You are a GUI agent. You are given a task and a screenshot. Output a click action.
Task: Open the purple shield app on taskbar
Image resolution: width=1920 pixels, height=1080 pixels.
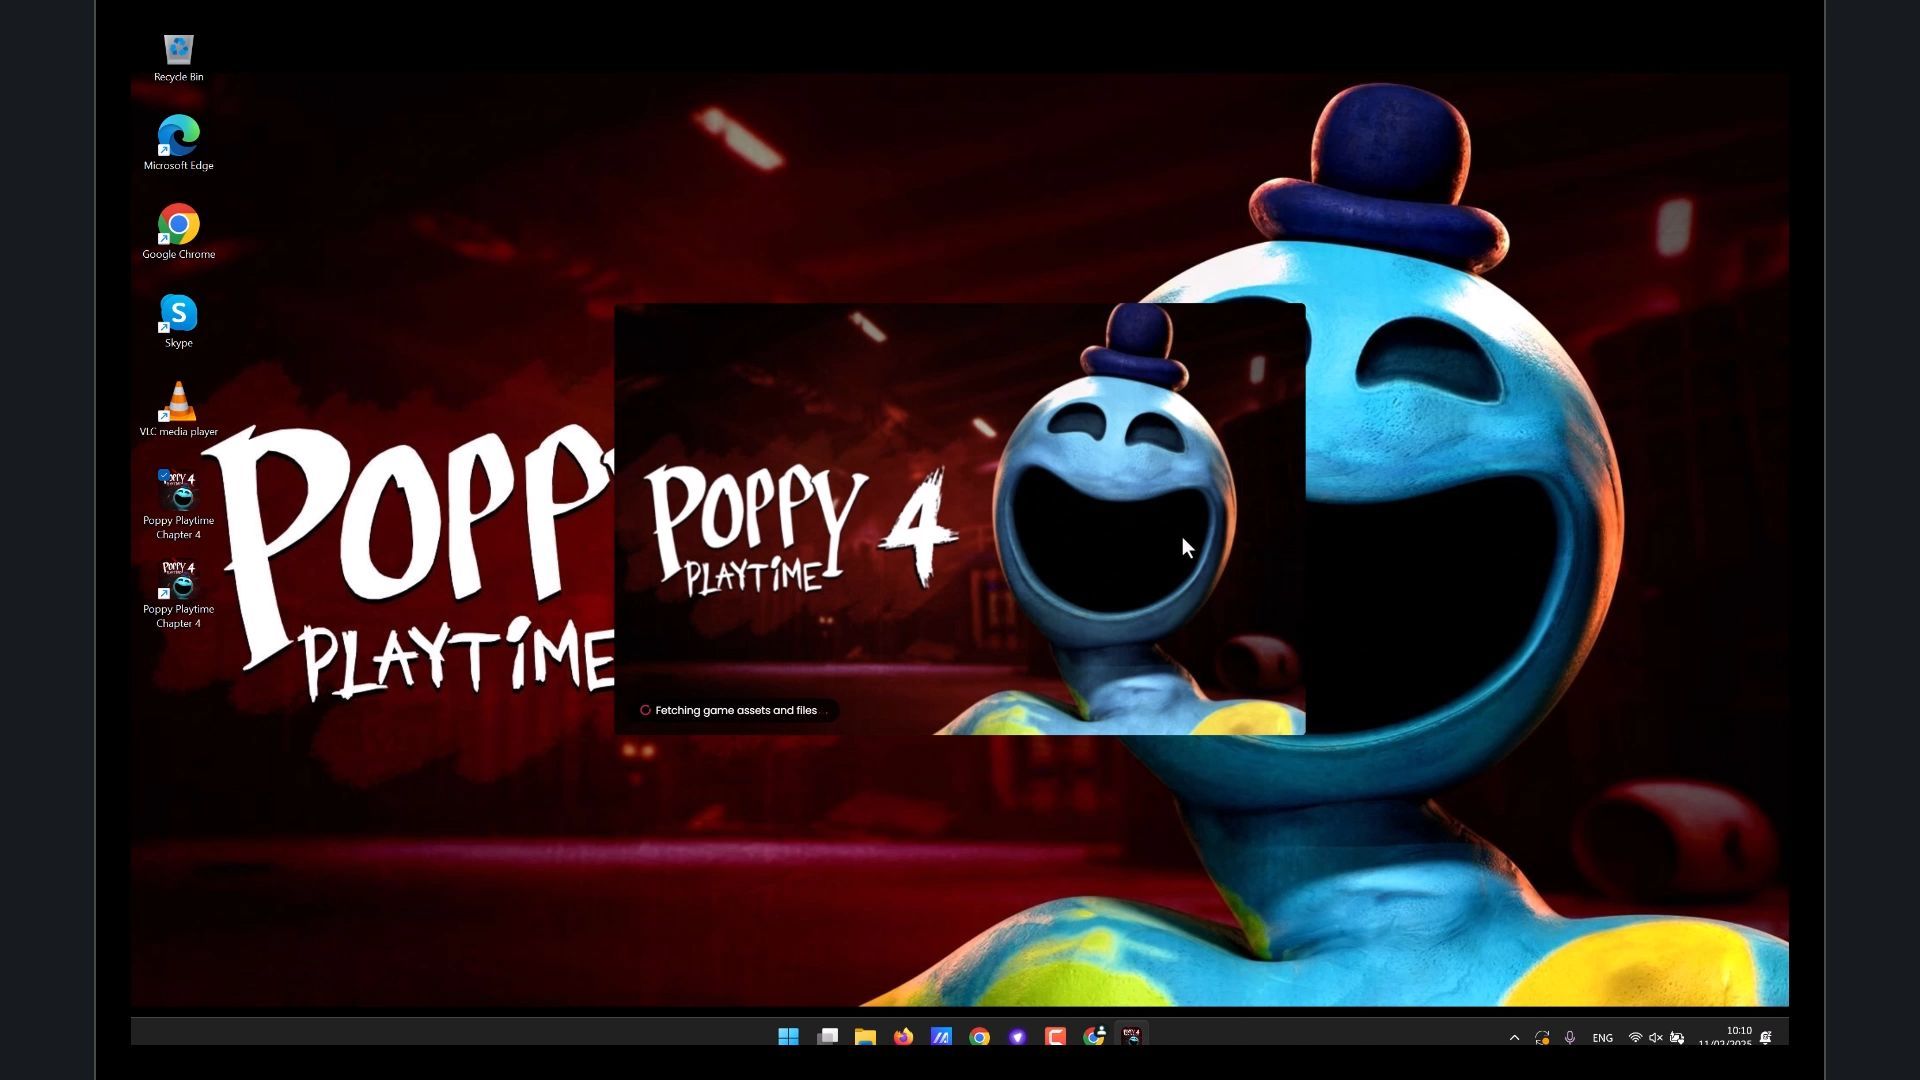coord(1017,1037)
